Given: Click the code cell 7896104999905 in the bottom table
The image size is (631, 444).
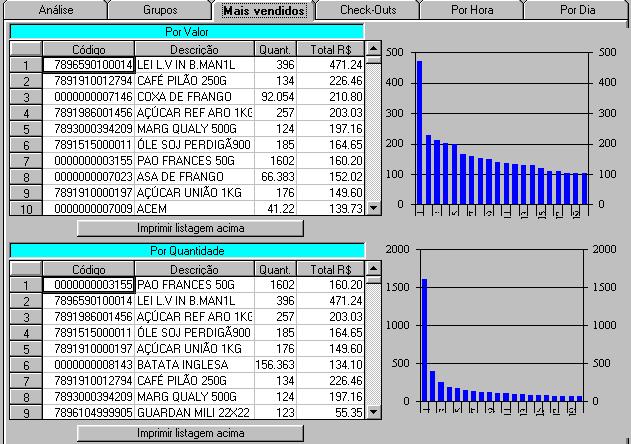Looking at the screenshot, I should pos(88,412).
